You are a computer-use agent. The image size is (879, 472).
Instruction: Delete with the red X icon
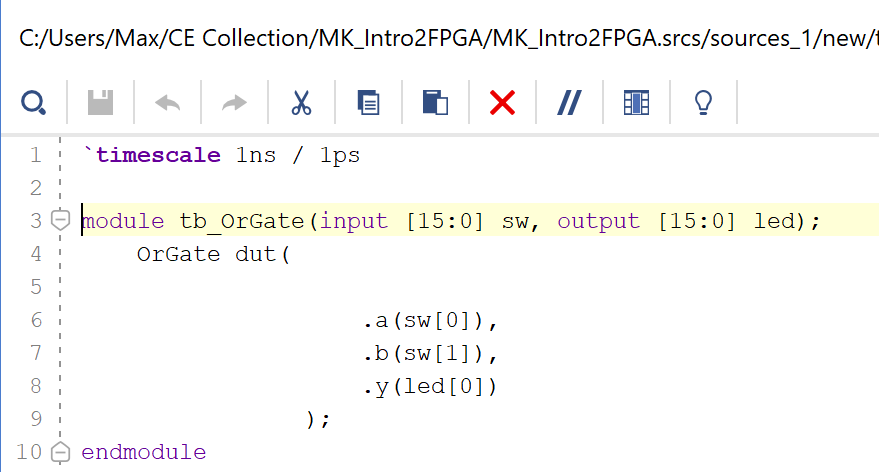coord(502,102)
